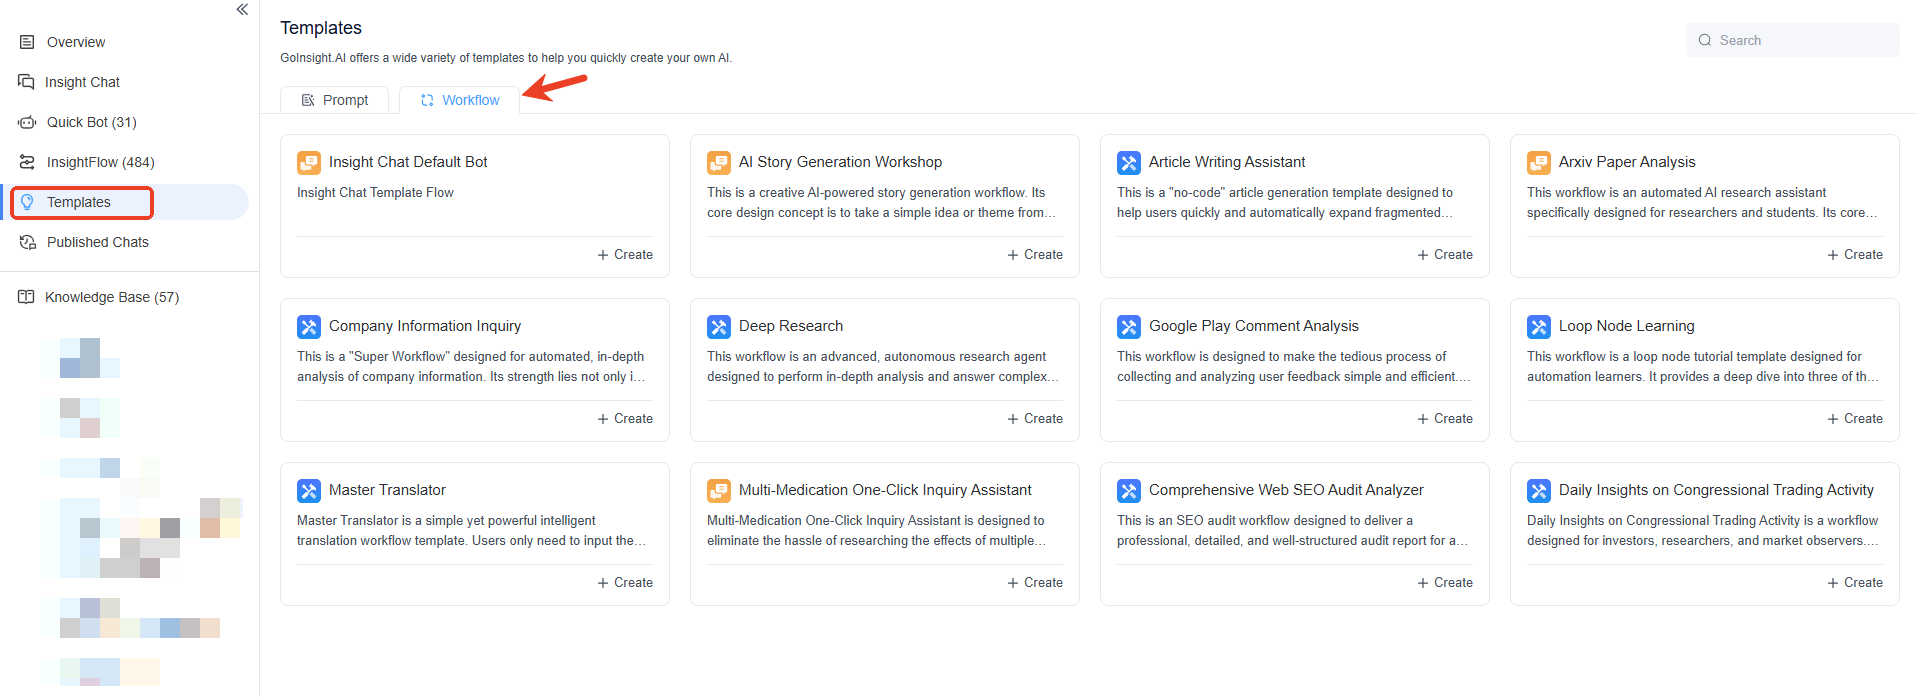
Task: Create from Insight Chat Default Bot template
Action: (626, 255)
